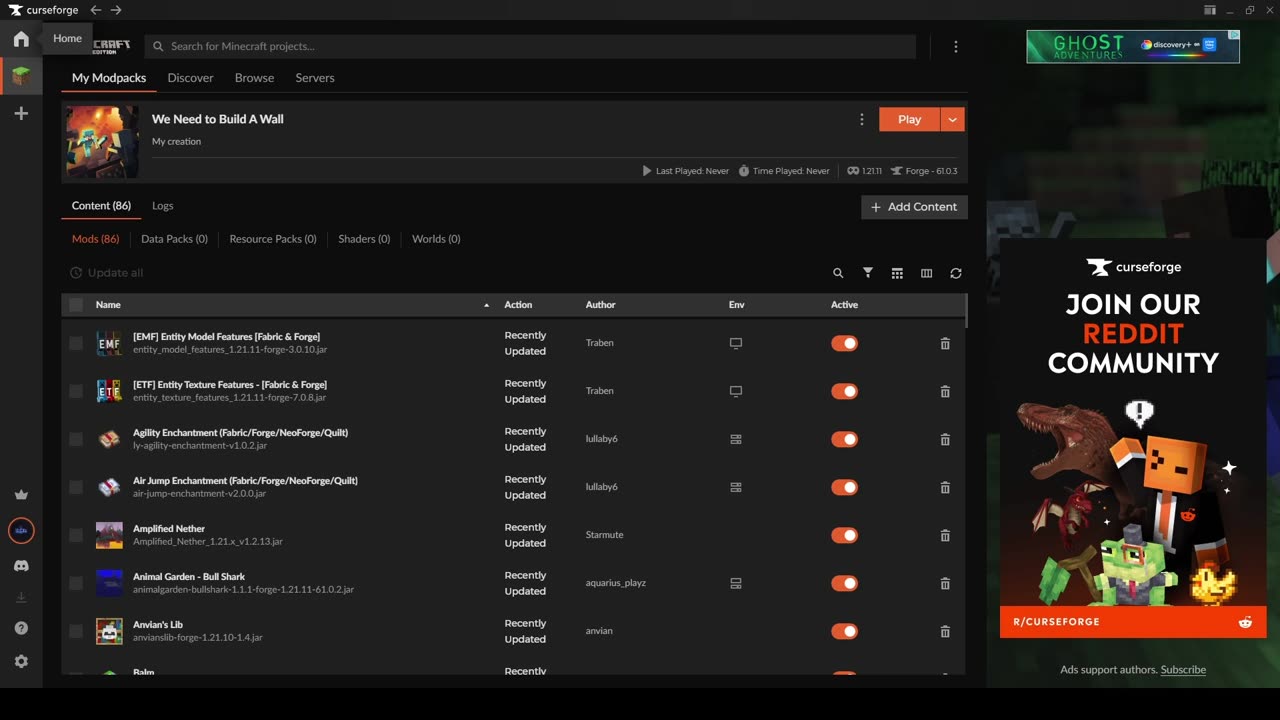Open the help question mark icon
The width and height of the screenshot is (1280, 720).
coord(21,628)
